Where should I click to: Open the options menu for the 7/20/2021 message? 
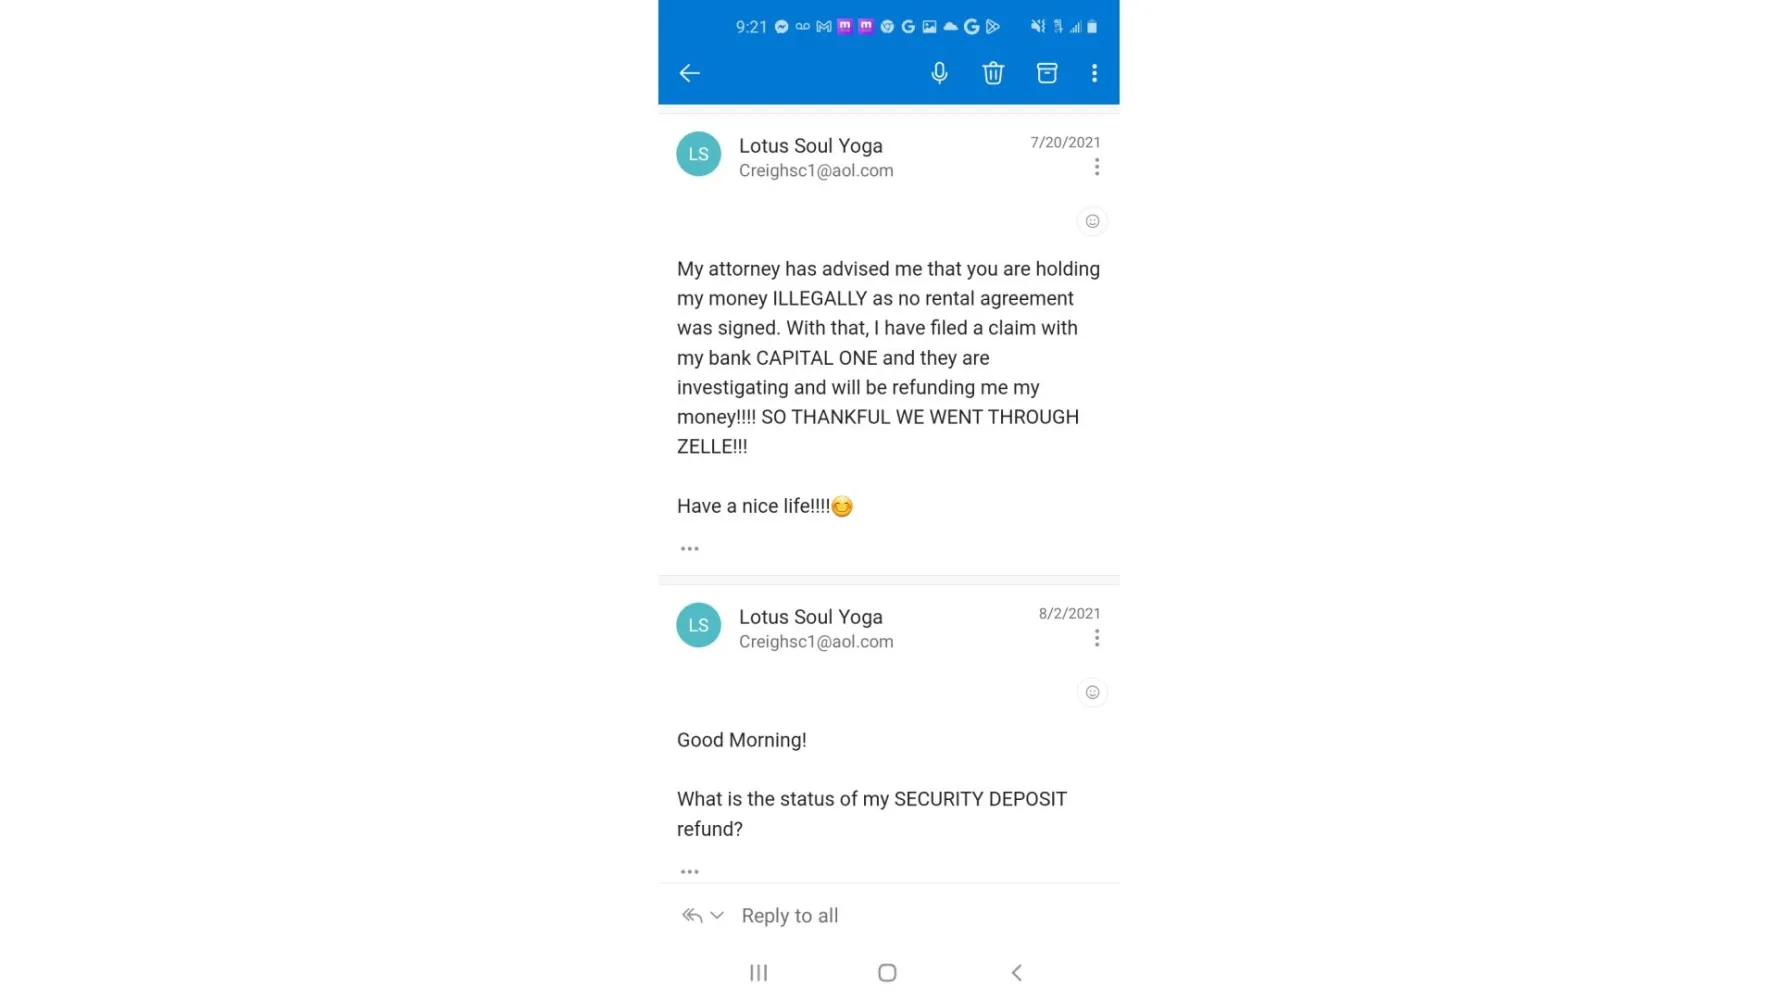(1097, 167)
